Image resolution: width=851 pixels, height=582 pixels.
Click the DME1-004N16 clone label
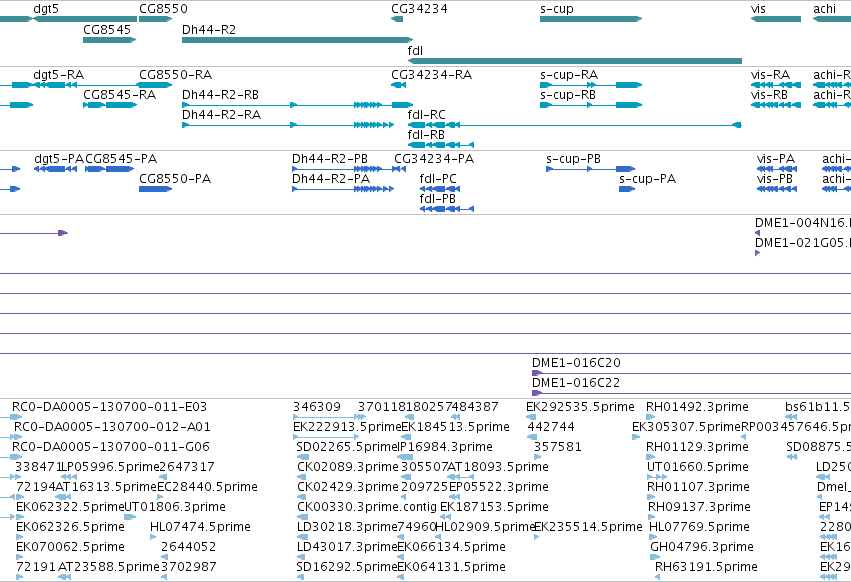point(803,223)
